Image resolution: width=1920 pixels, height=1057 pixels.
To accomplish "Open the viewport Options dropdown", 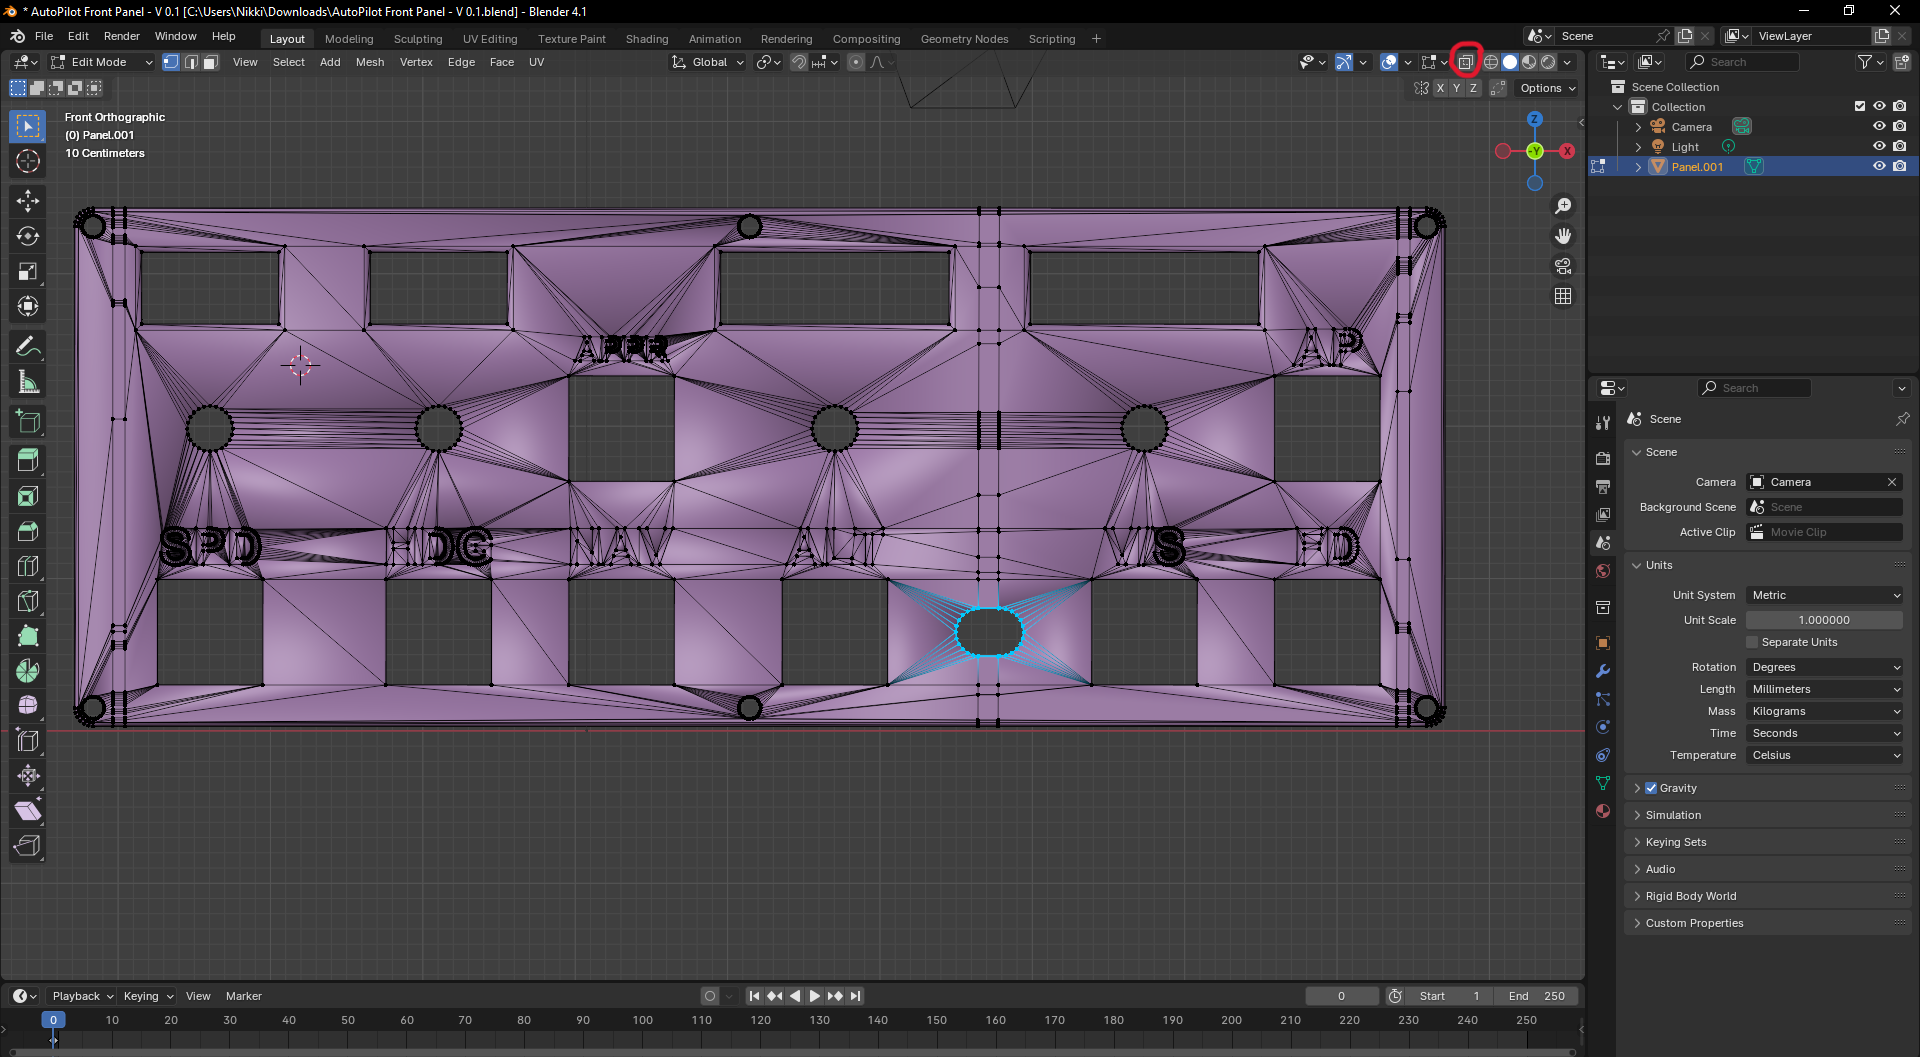I will [x=1547, y=88].
